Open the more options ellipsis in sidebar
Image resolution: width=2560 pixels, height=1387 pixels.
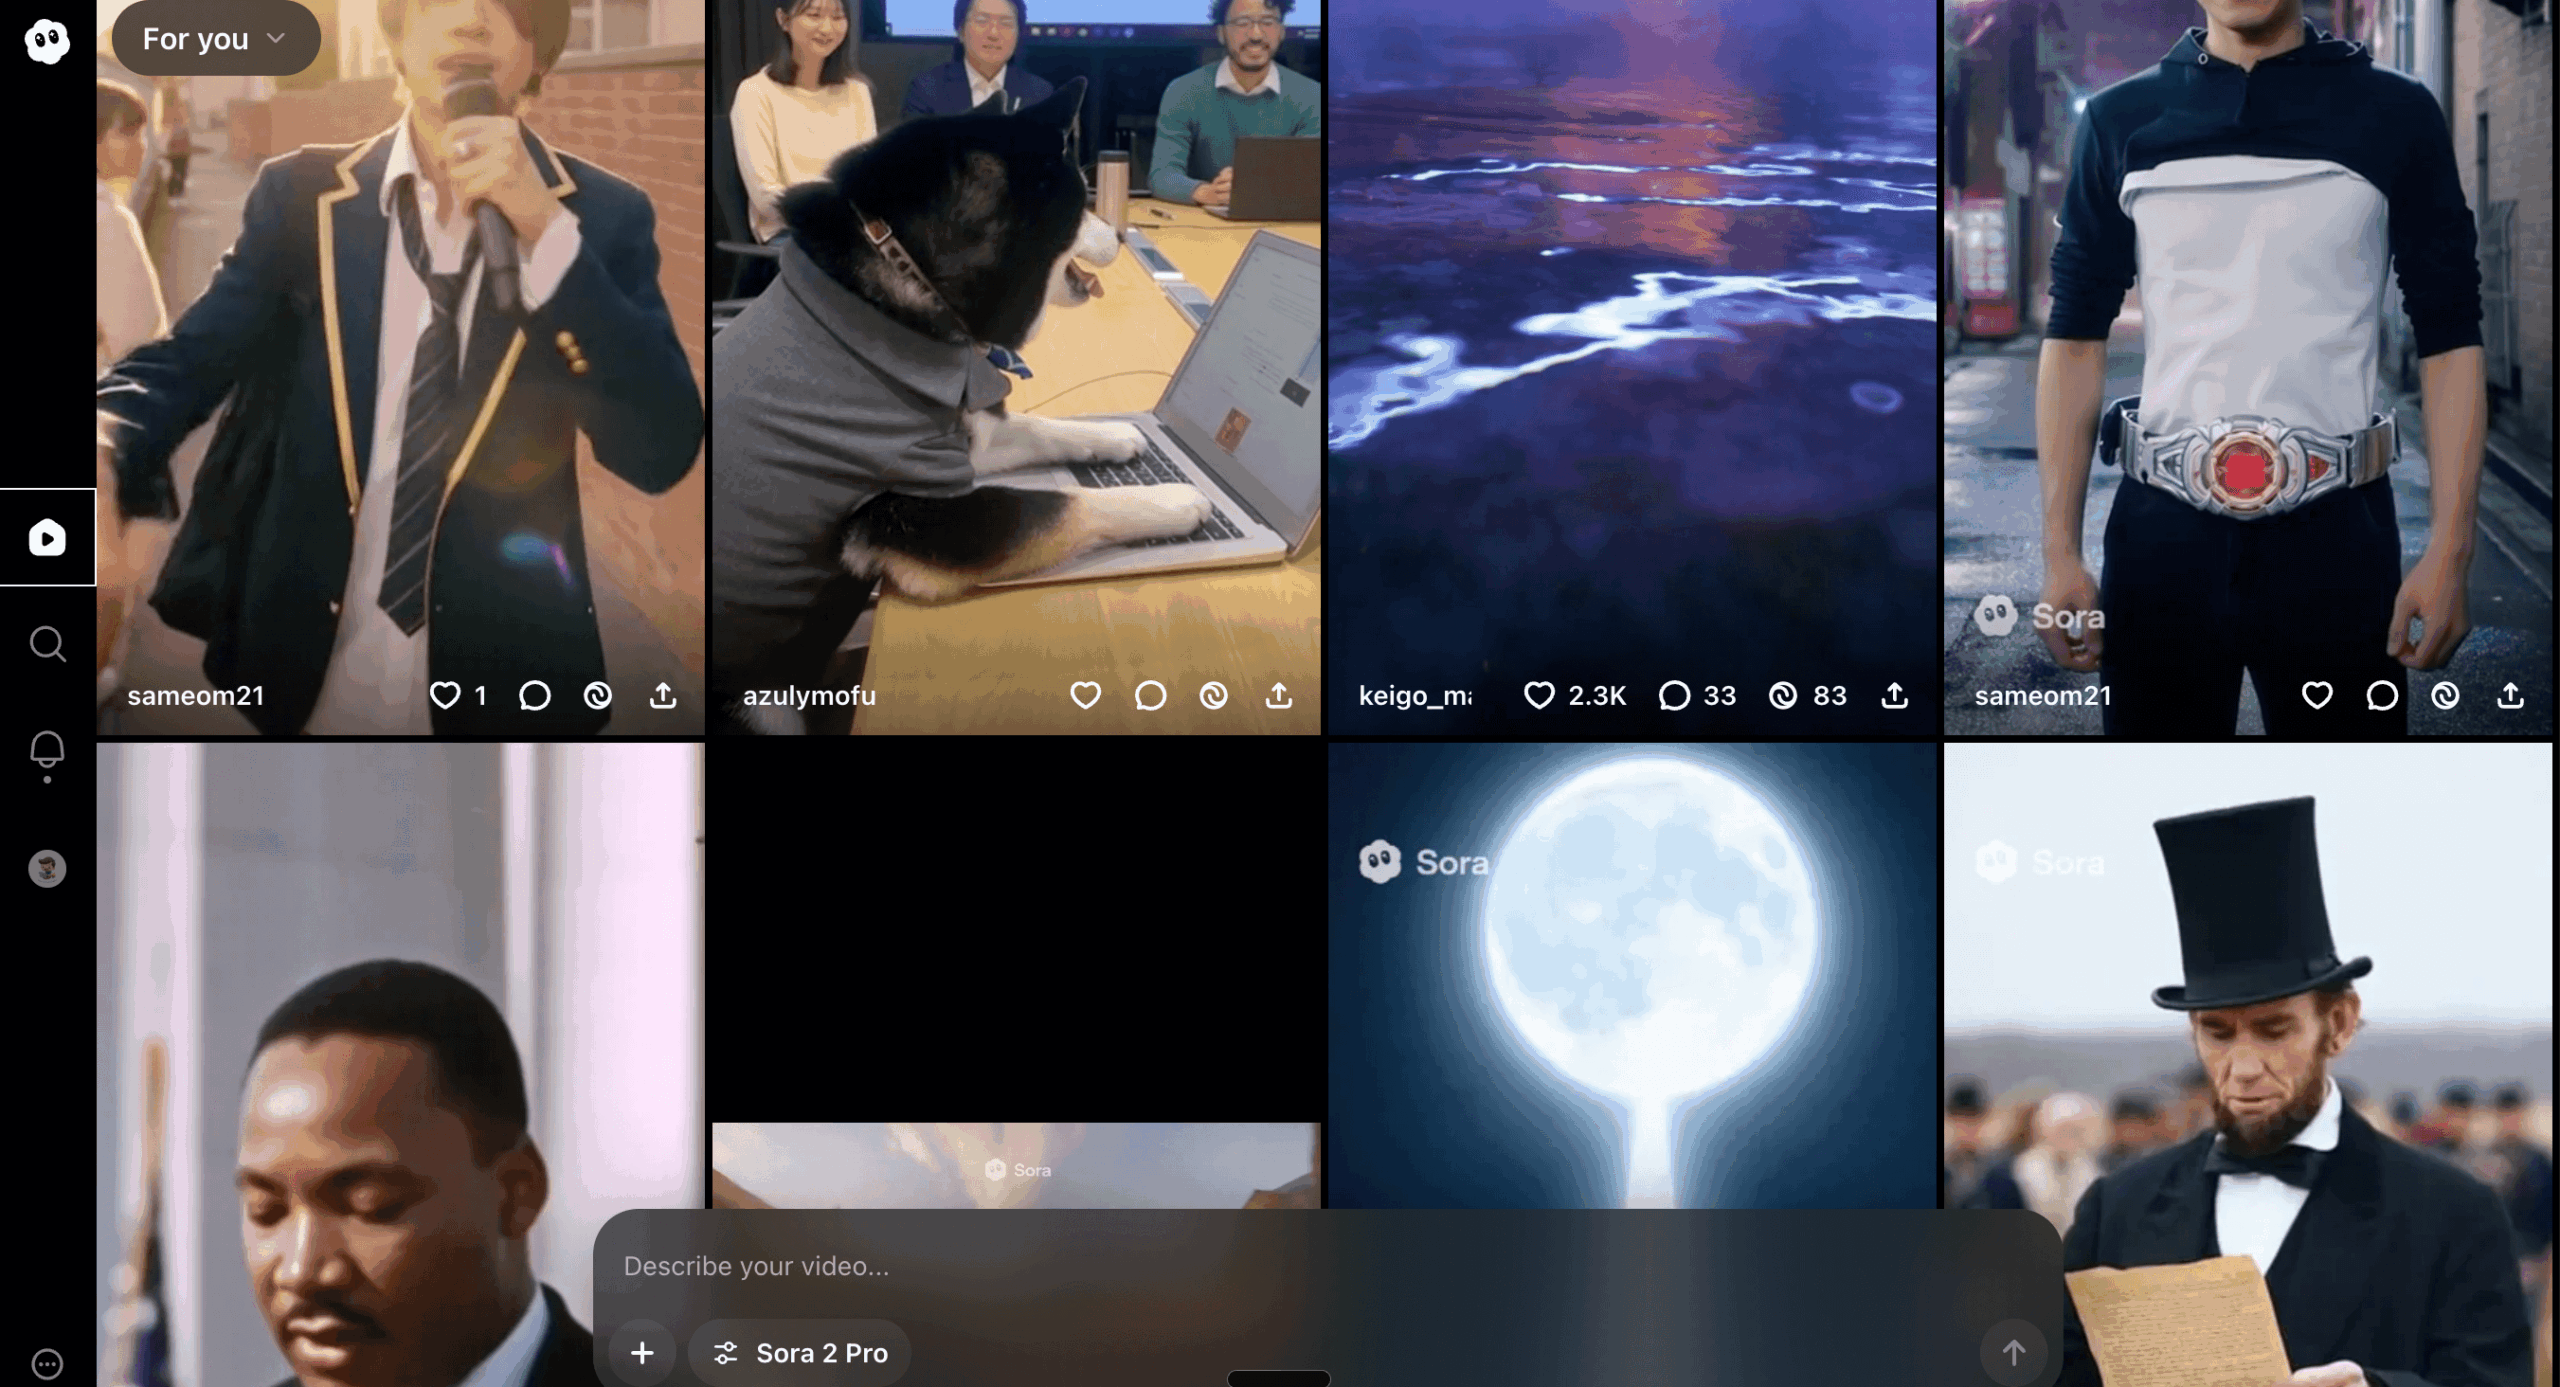[x=47, y=1363]
